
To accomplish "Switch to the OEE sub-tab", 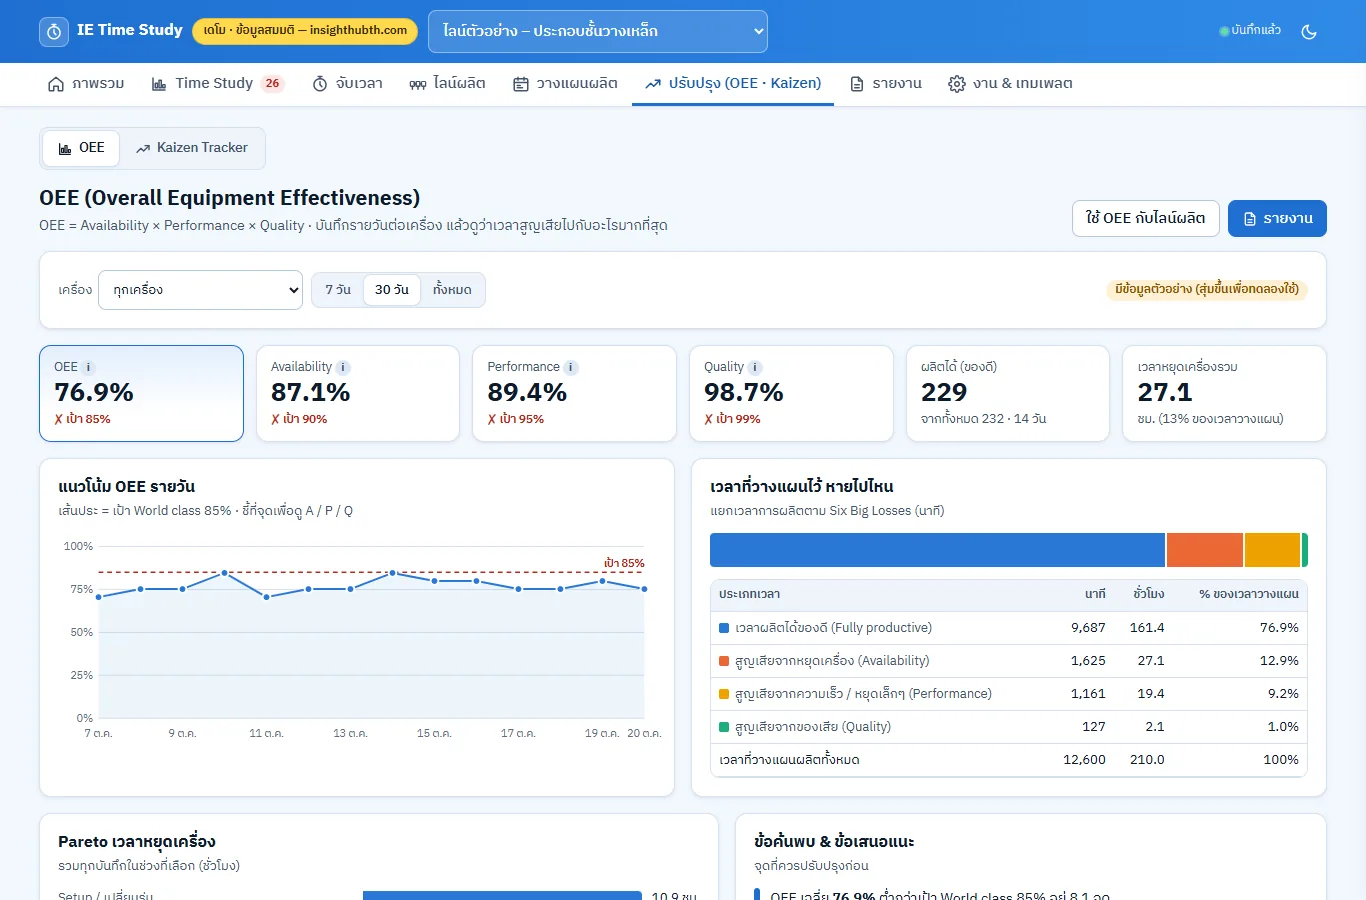I will 81,148.
